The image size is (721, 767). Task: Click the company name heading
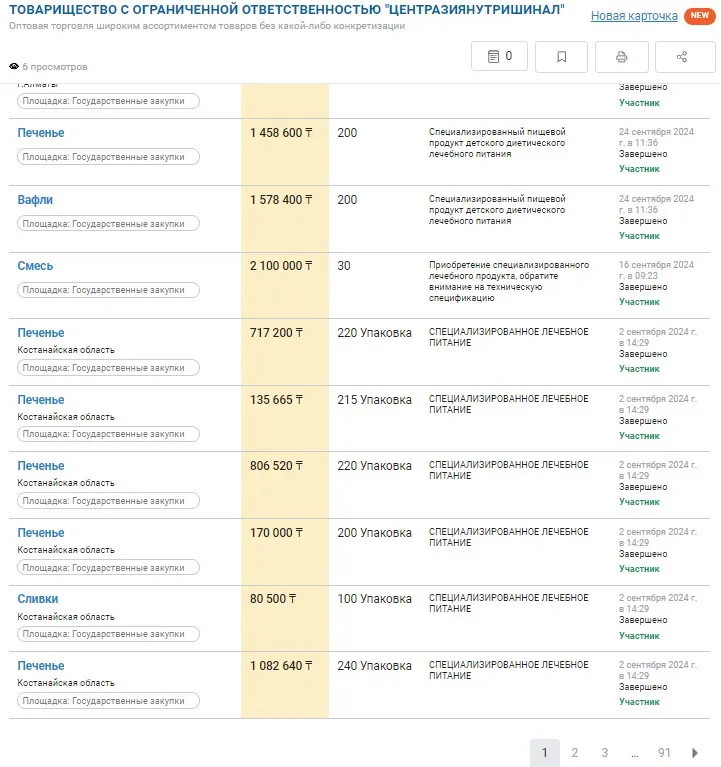click(286, 10)
